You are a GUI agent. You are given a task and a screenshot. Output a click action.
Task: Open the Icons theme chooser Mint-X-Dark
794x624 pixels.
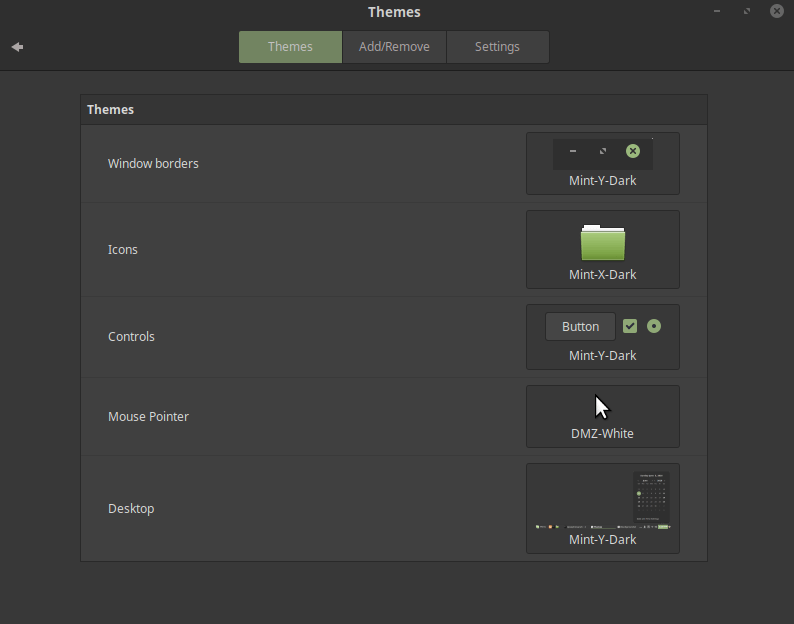click(603, 249)
